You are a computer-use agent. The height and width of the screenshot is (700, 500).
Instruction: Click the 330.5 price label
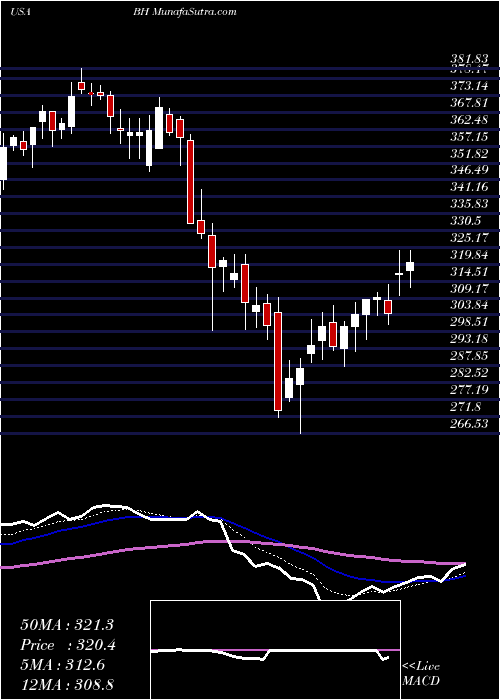pos(465,222)
